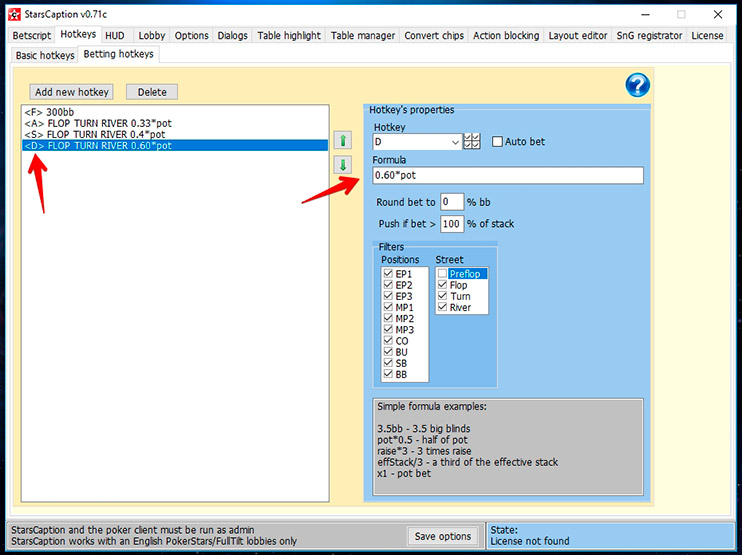This screenshot has height=555, width=742.
Task: Click the StarsCaption app icon in title bar
Action: pyautogui.click(x=14, y=14)
